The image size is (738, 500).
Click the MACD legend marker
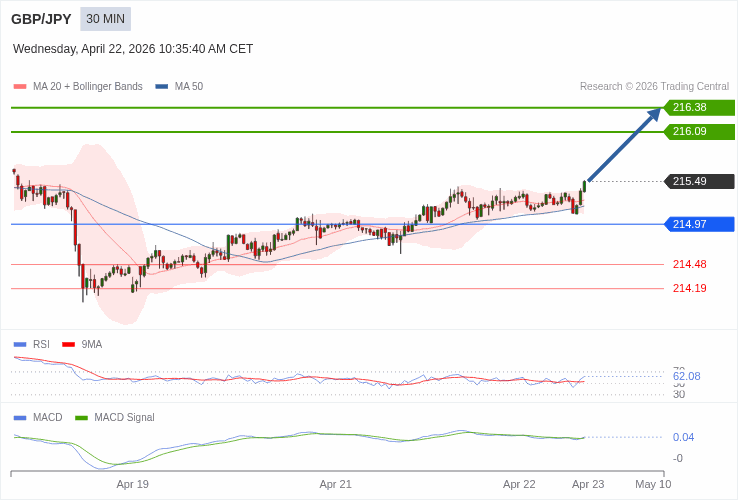click(20, 417)
